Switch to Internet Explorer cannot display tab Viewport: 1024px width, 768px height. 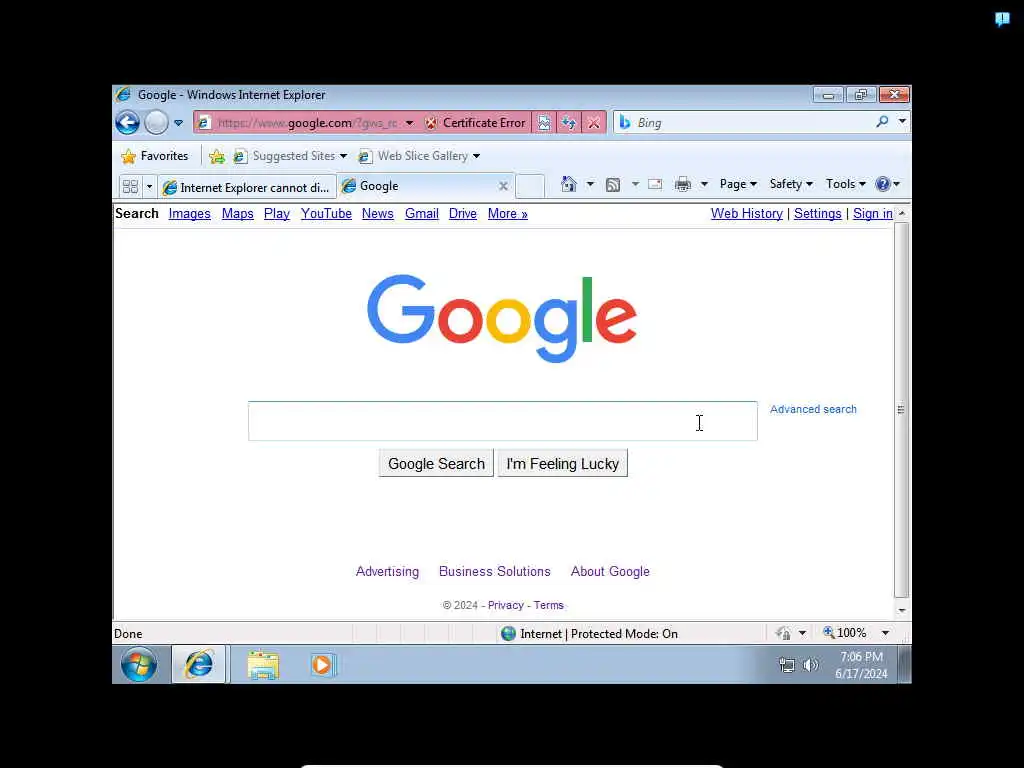pos(247,187)
